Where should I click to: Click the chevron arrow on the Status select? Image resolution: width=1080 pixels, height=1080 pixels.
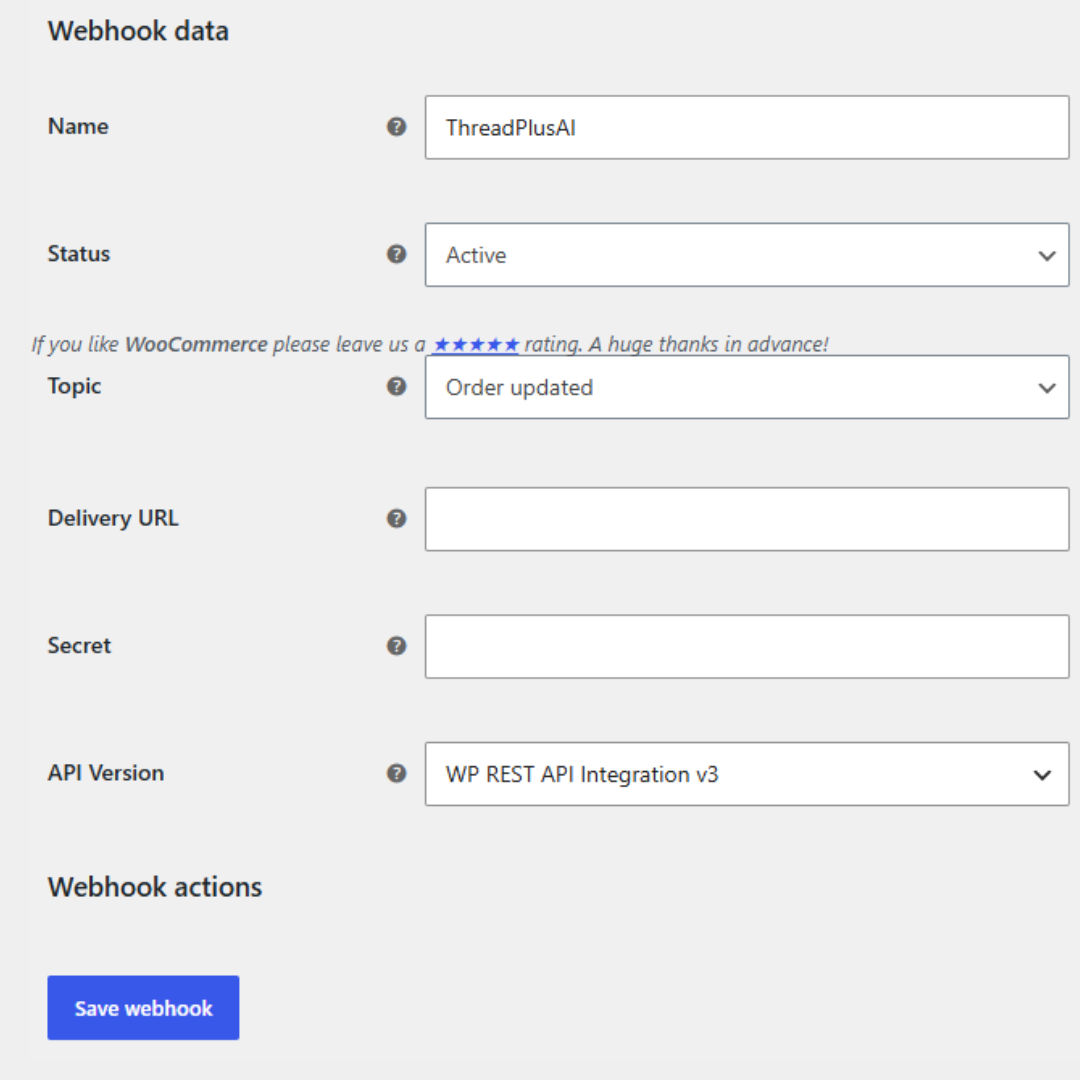point(1047,256)
